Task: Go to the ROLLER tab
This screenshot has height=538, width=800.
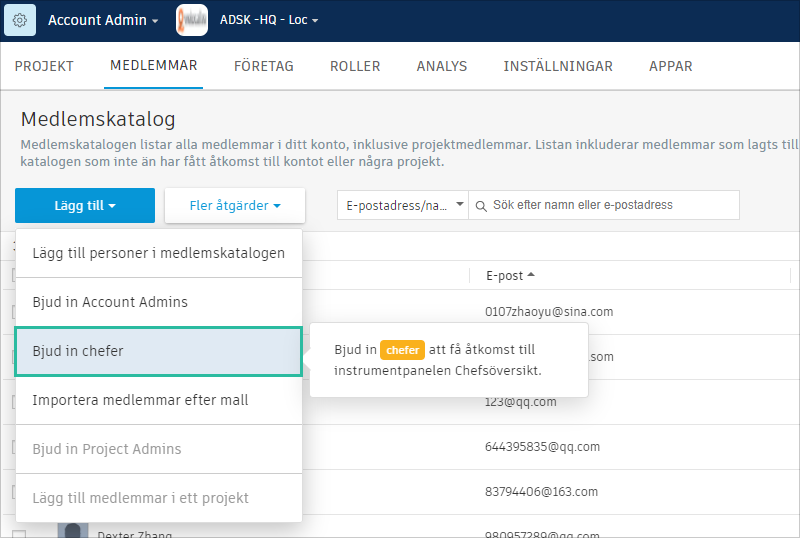Action: click(355, 66)
